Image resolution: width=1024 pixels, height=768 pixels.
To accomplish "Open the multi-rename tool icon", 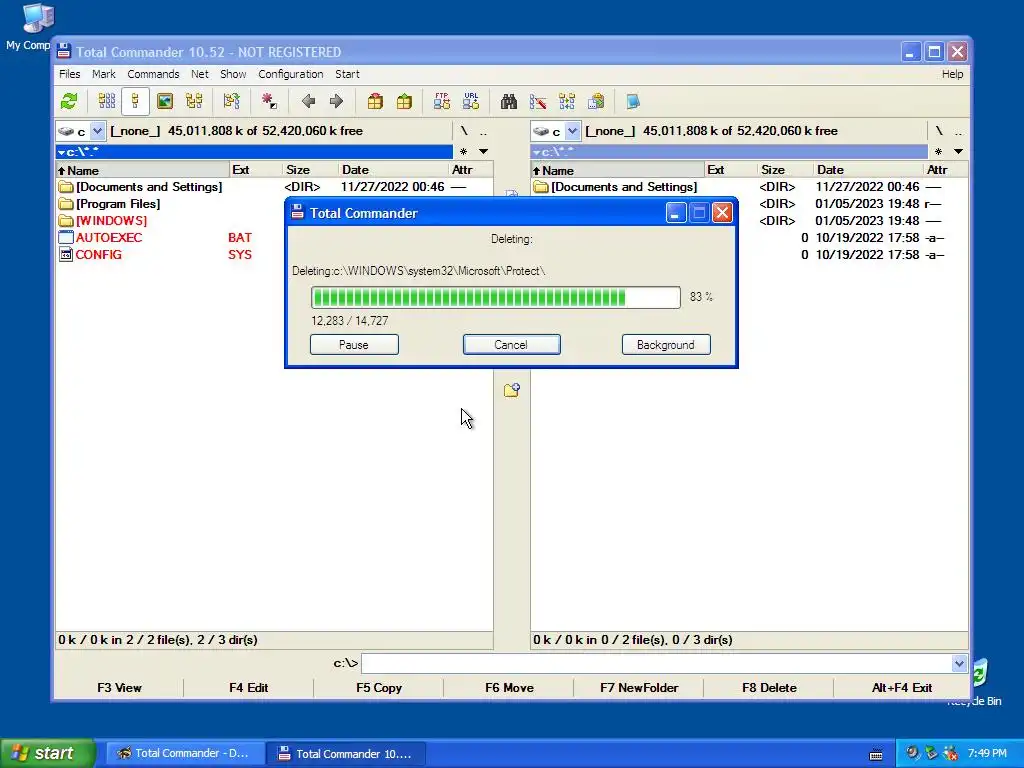I will coord(538,101).
